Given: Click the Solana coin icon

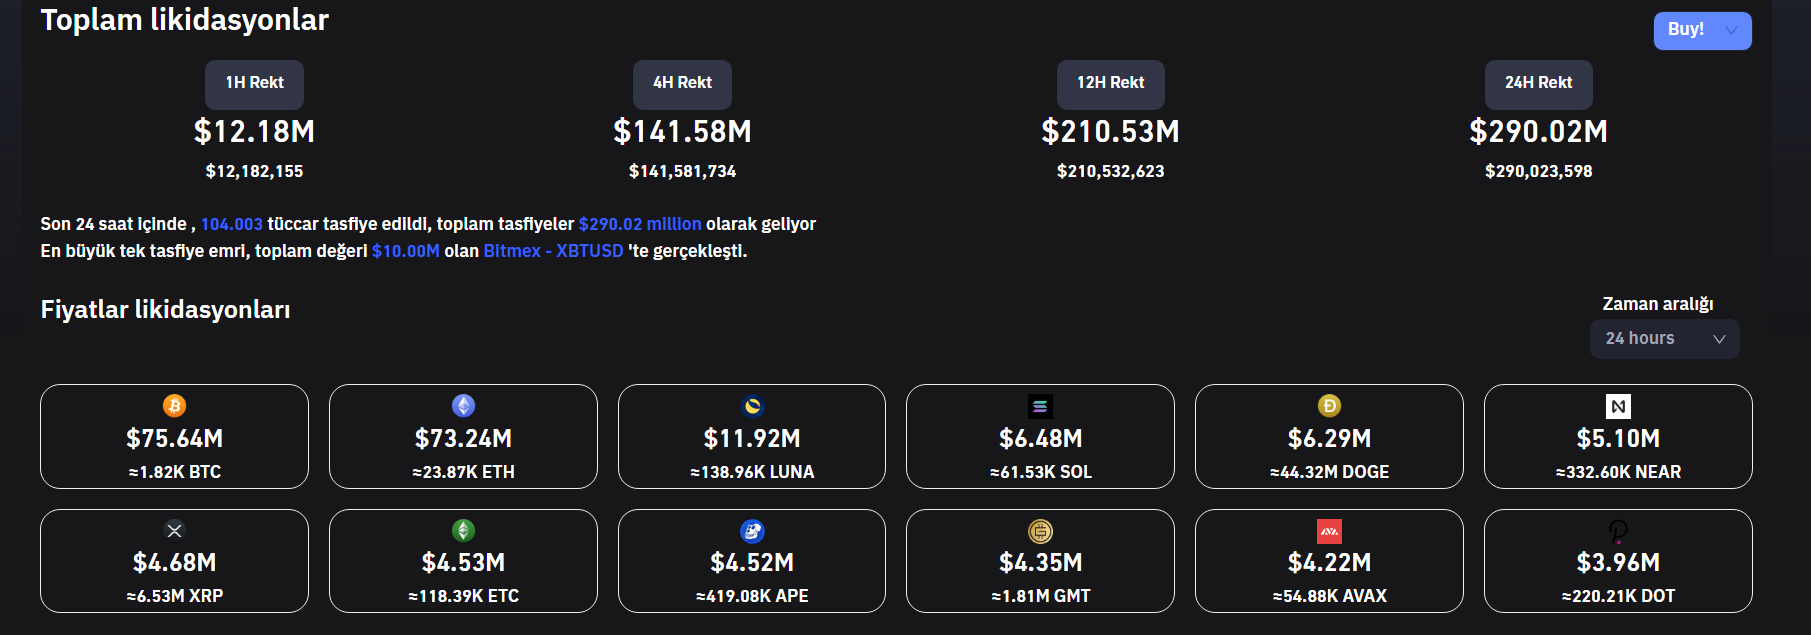Looking at the screenshot, I should pos(1040,406).
